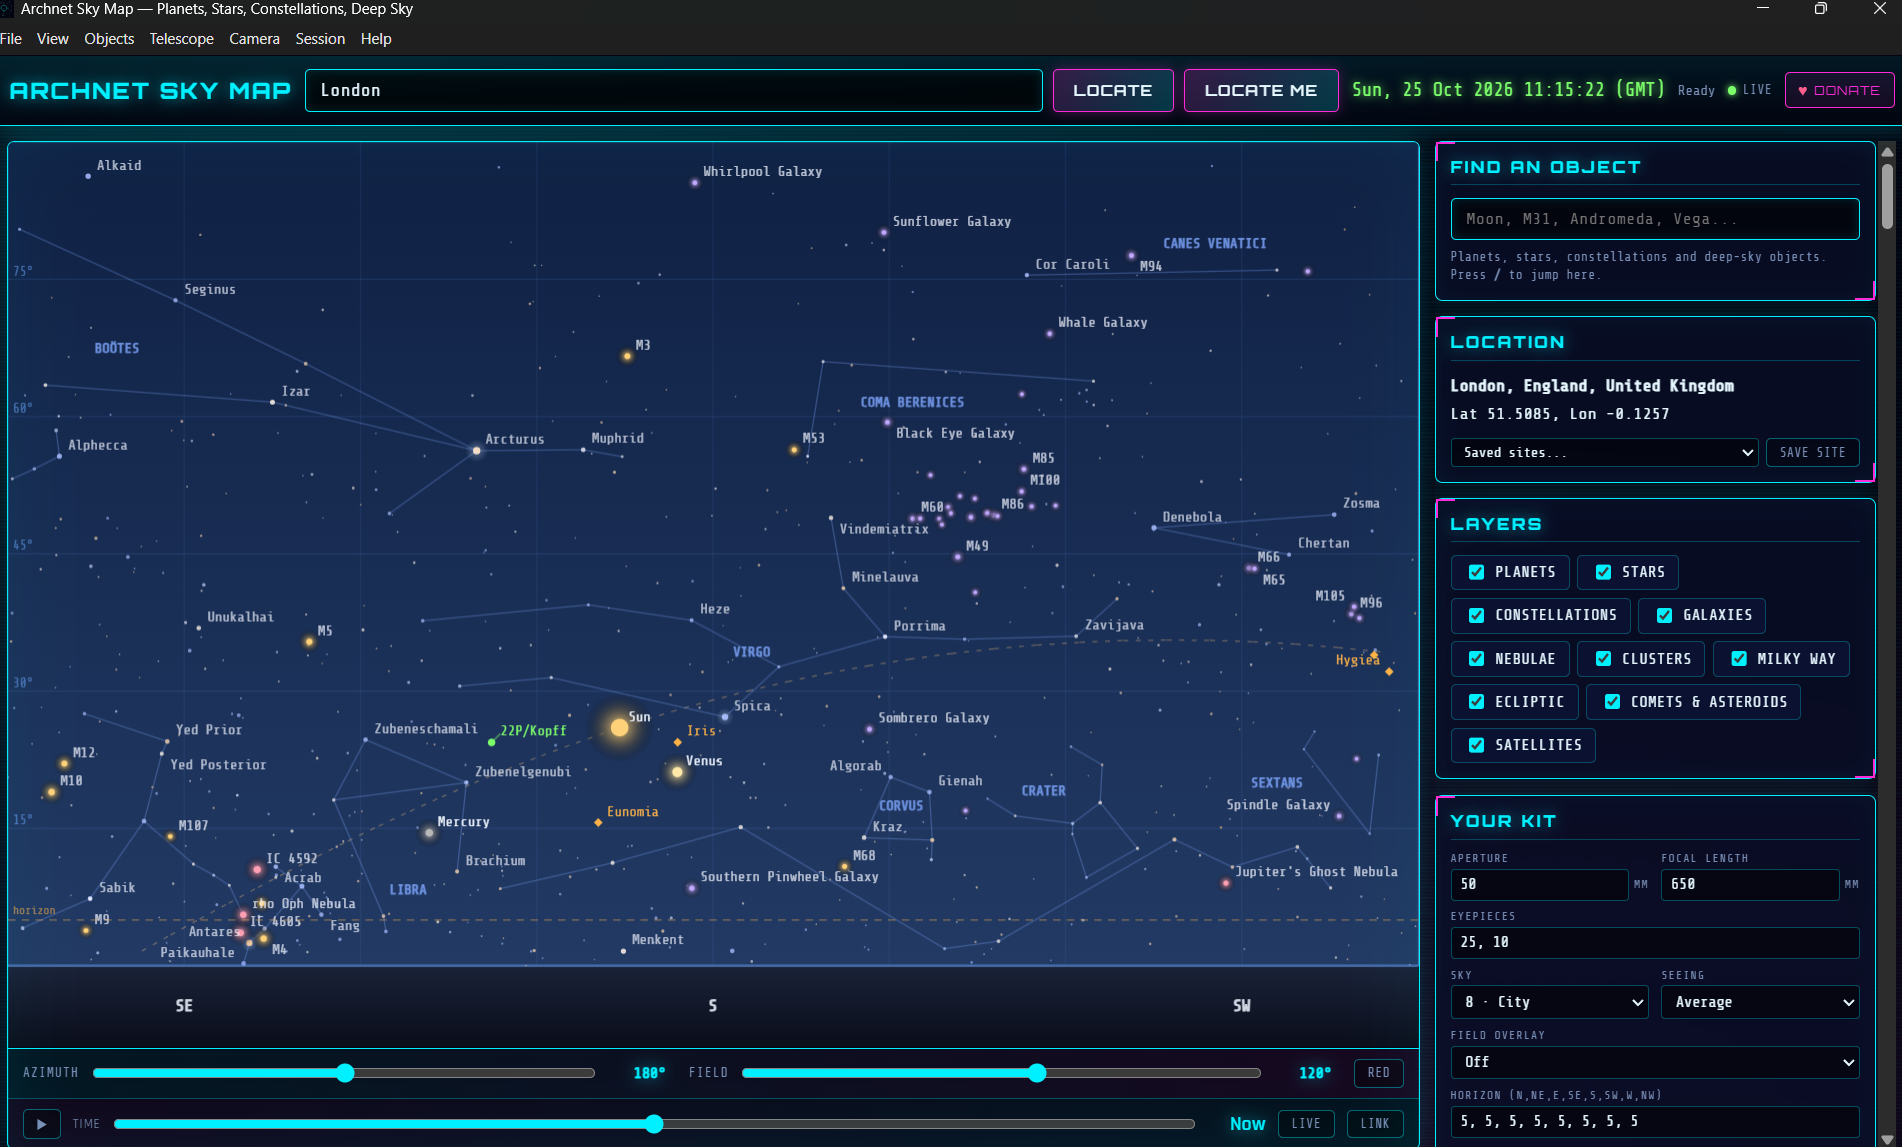Click the heart DONATE button
This screenshot has width=1902, height=1147.
click(x=1839, y=90)
